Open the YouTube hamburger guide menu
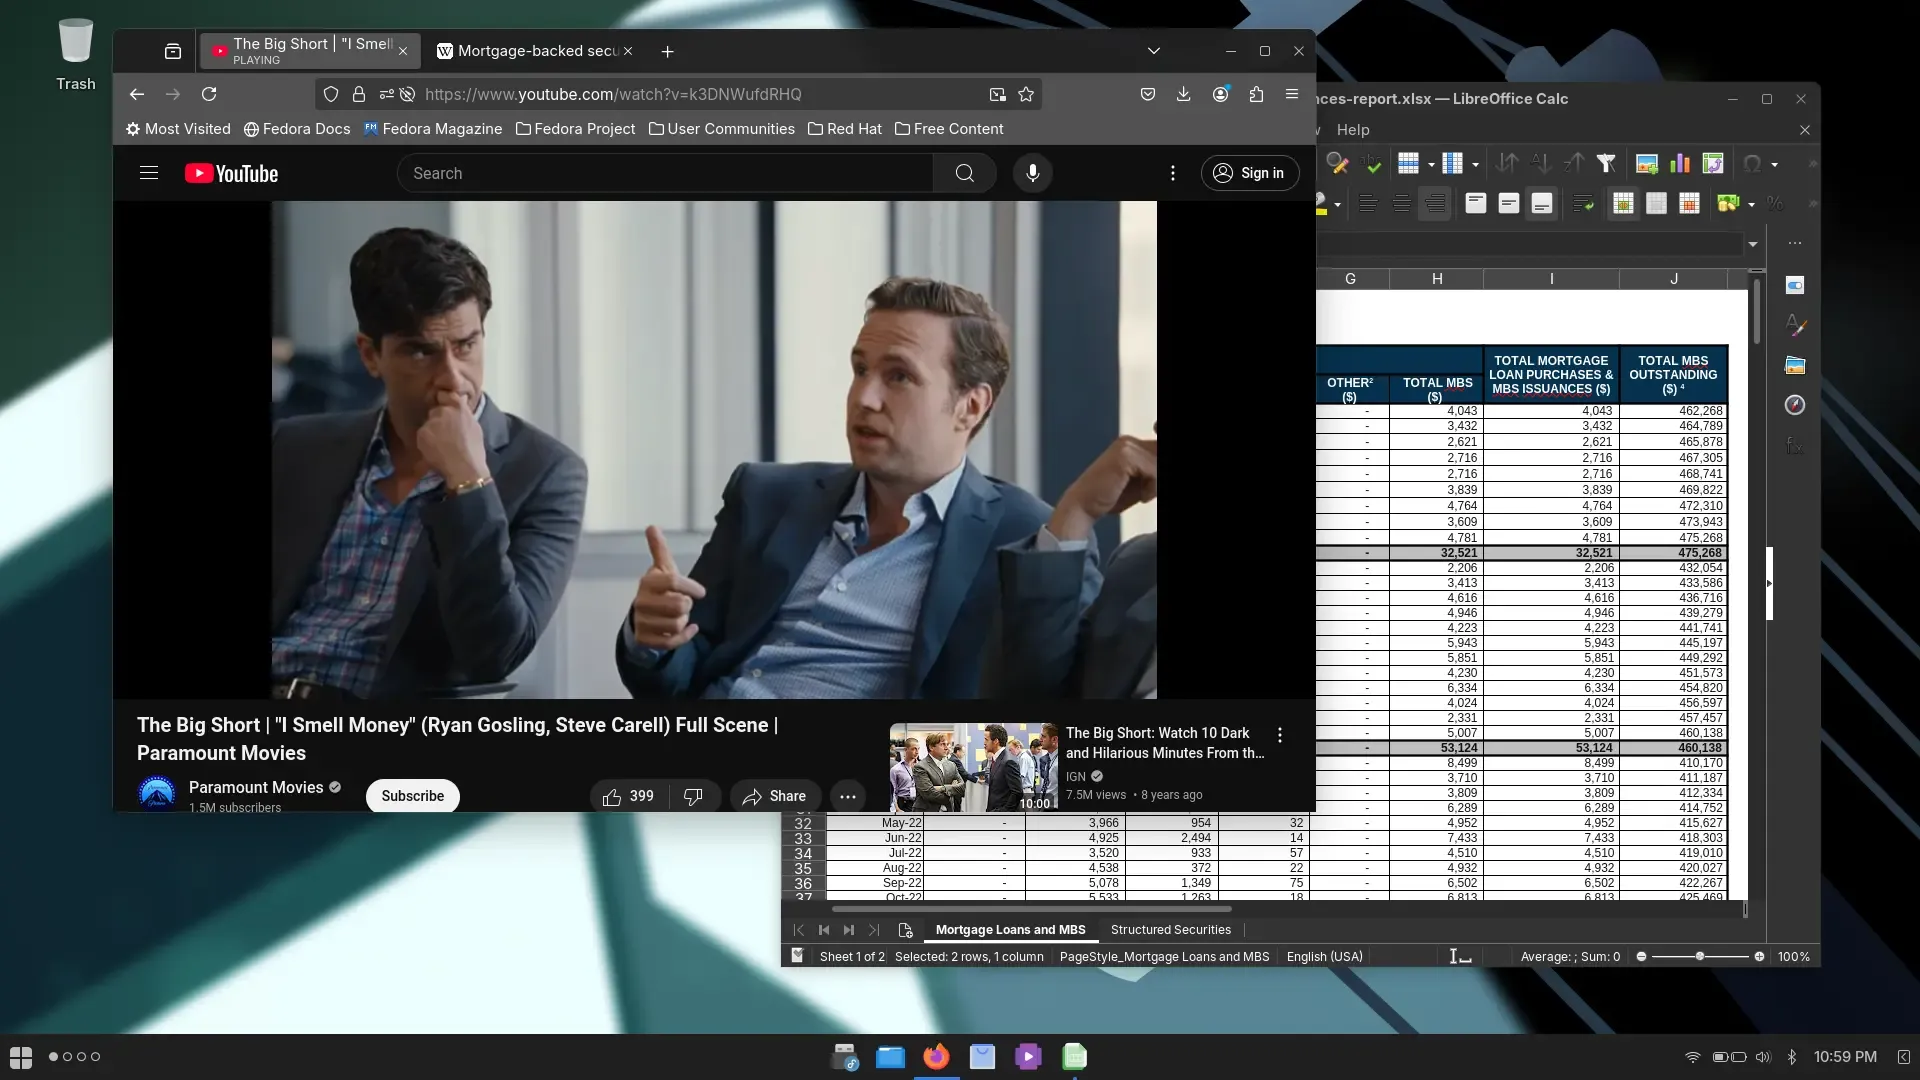The height and width of the screenshot is (1080, 1920). (149, 173)
